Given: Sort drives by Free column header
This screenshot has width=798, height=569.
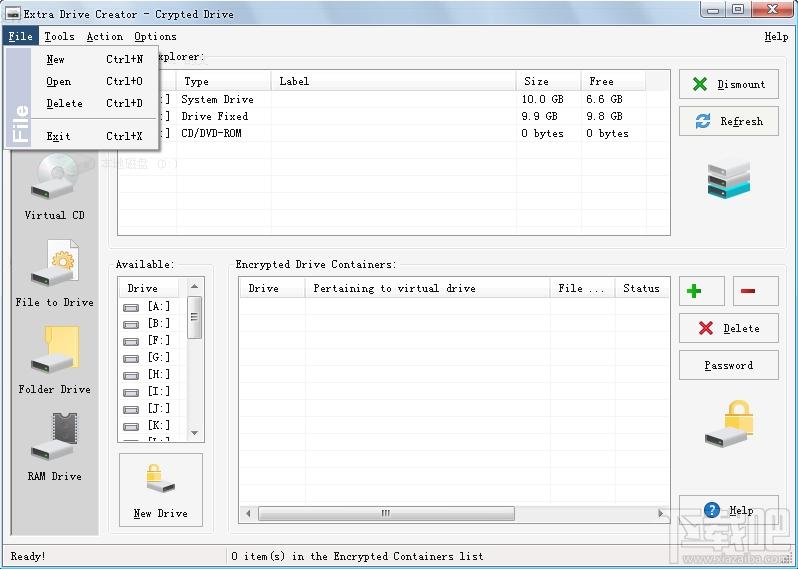Looking at the screenshot, I should pyautogui.click(x=613, y=81).
